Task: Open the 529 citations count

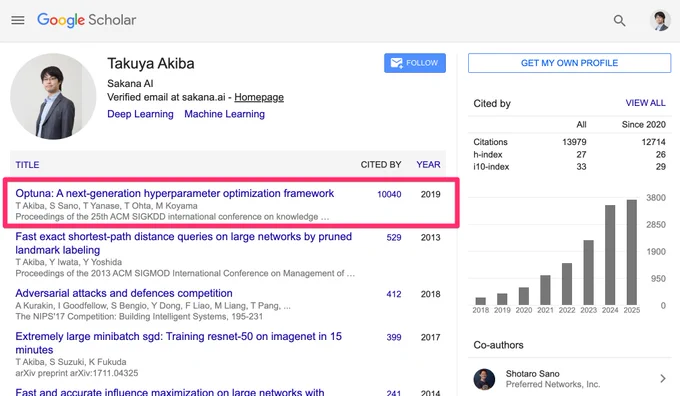Action: tap(394, 238)
